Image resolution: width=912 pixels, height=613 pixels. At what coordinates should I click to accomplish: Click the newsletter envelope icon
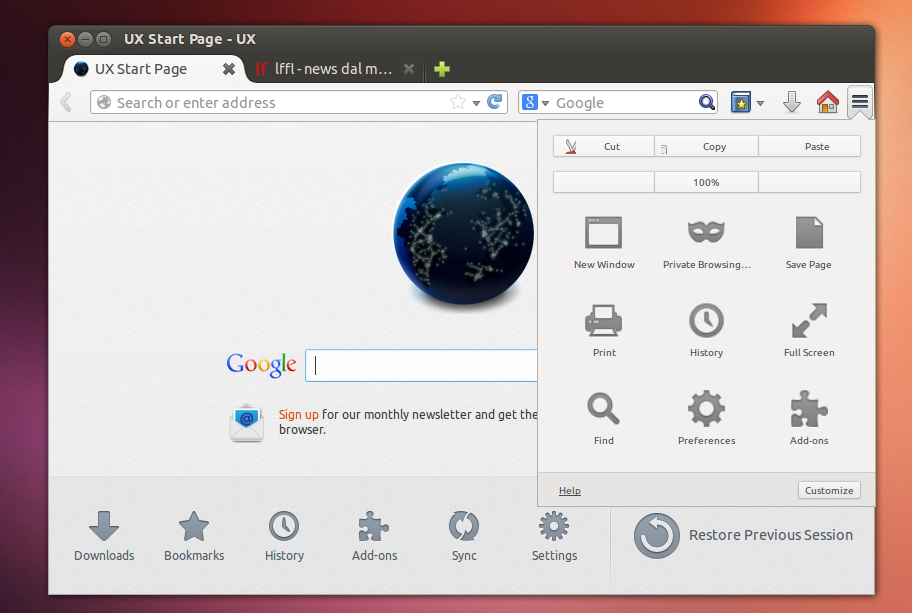tap(247, 422)
